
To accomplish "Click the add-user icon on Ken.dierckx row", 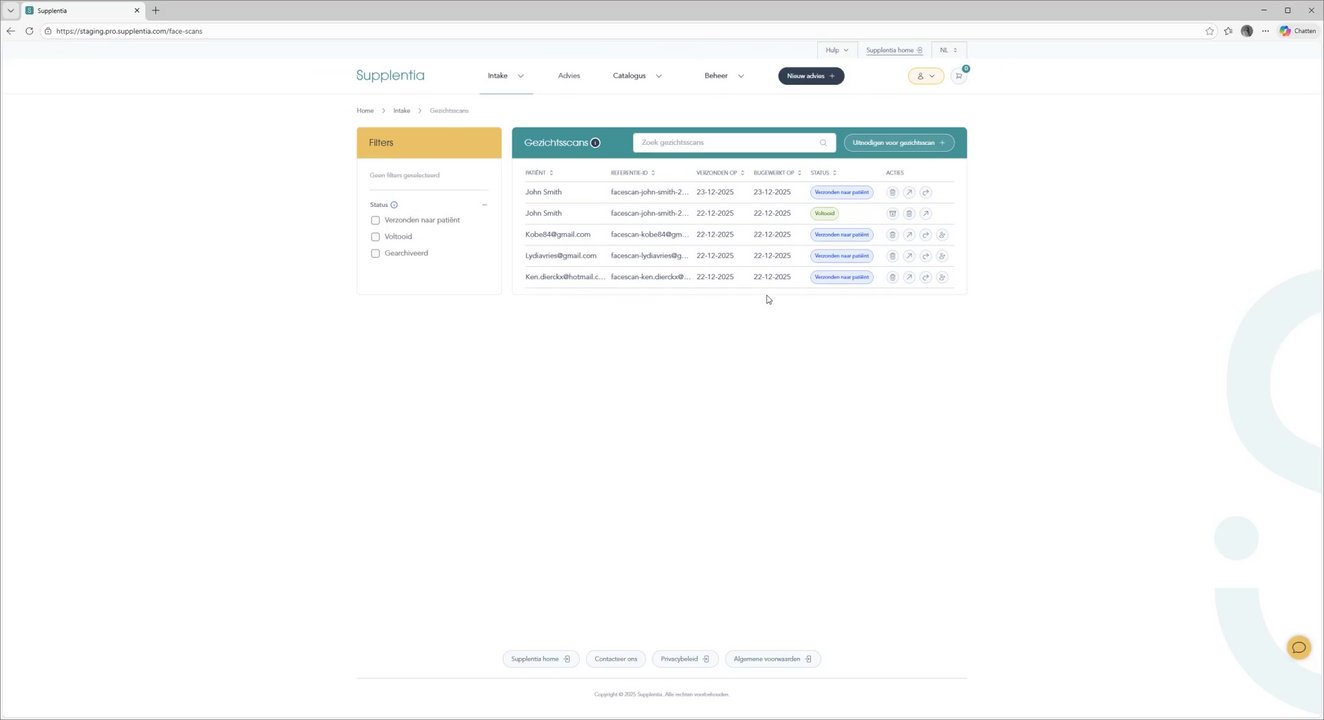I will point(942,277).
